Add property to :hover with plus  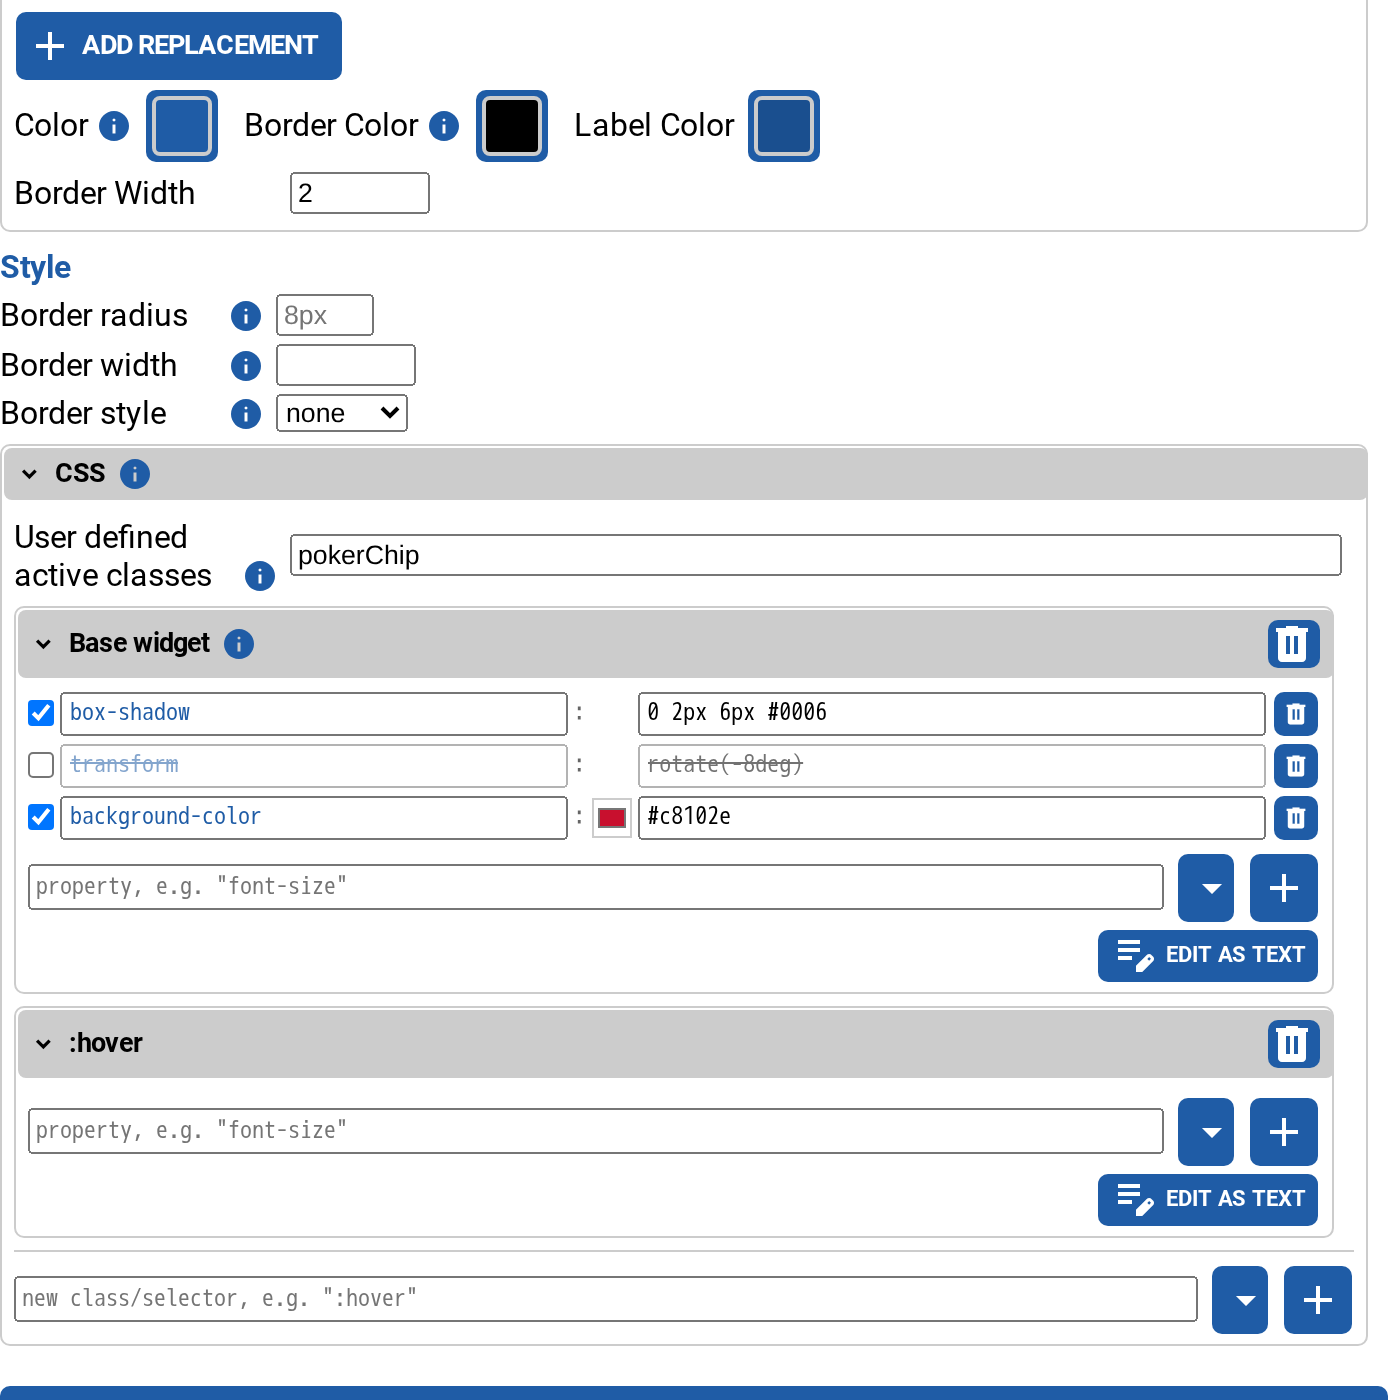point(1284,1132)
